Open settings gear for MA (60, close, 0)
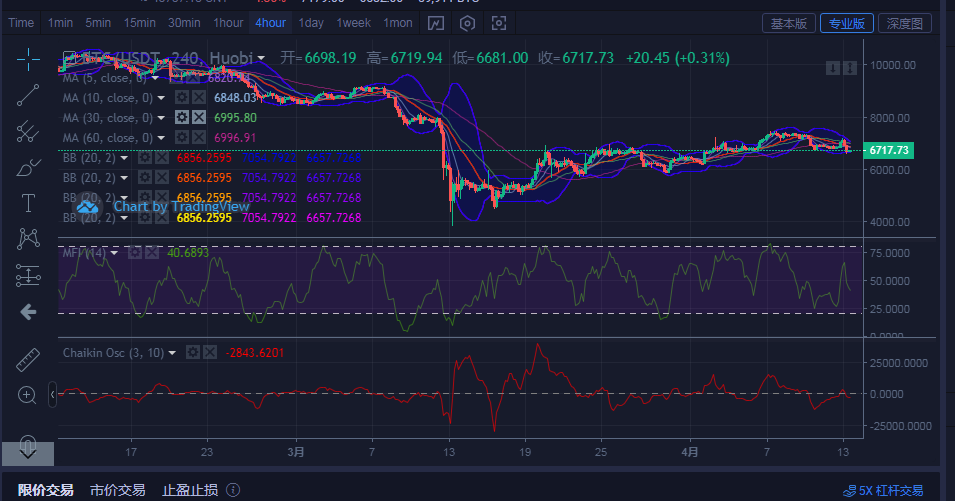Screen dimensions: 955x501 tap(181, 138)
